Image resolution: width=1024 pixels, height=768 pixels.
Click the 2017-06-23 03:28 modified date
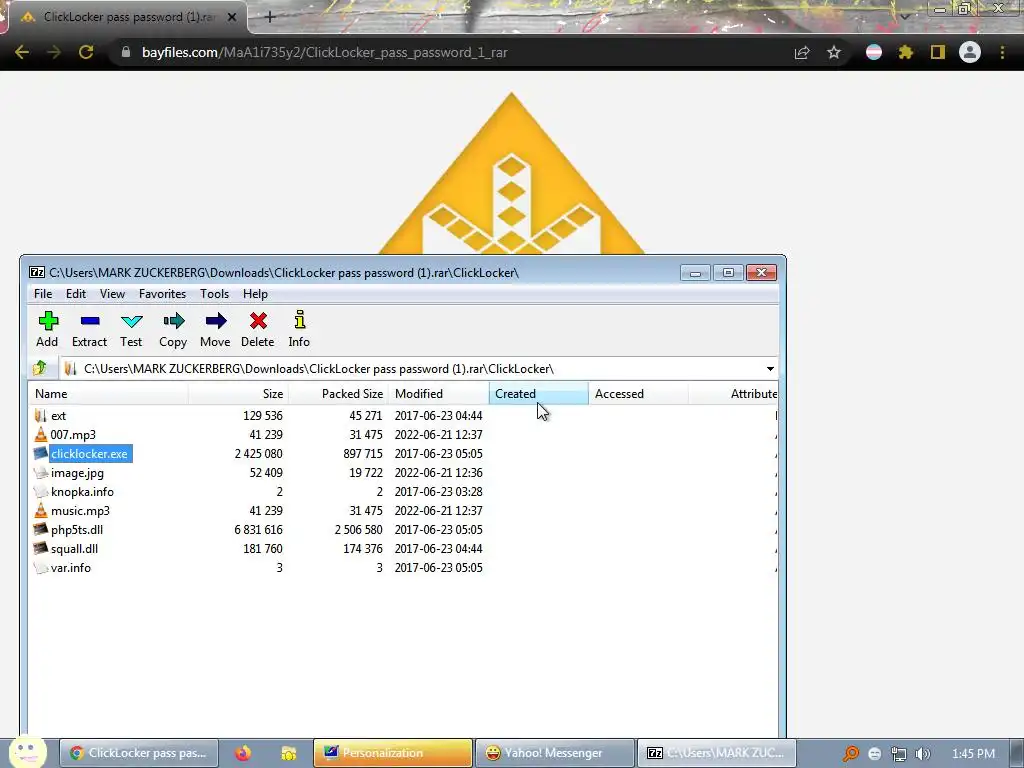click(438, 492)
